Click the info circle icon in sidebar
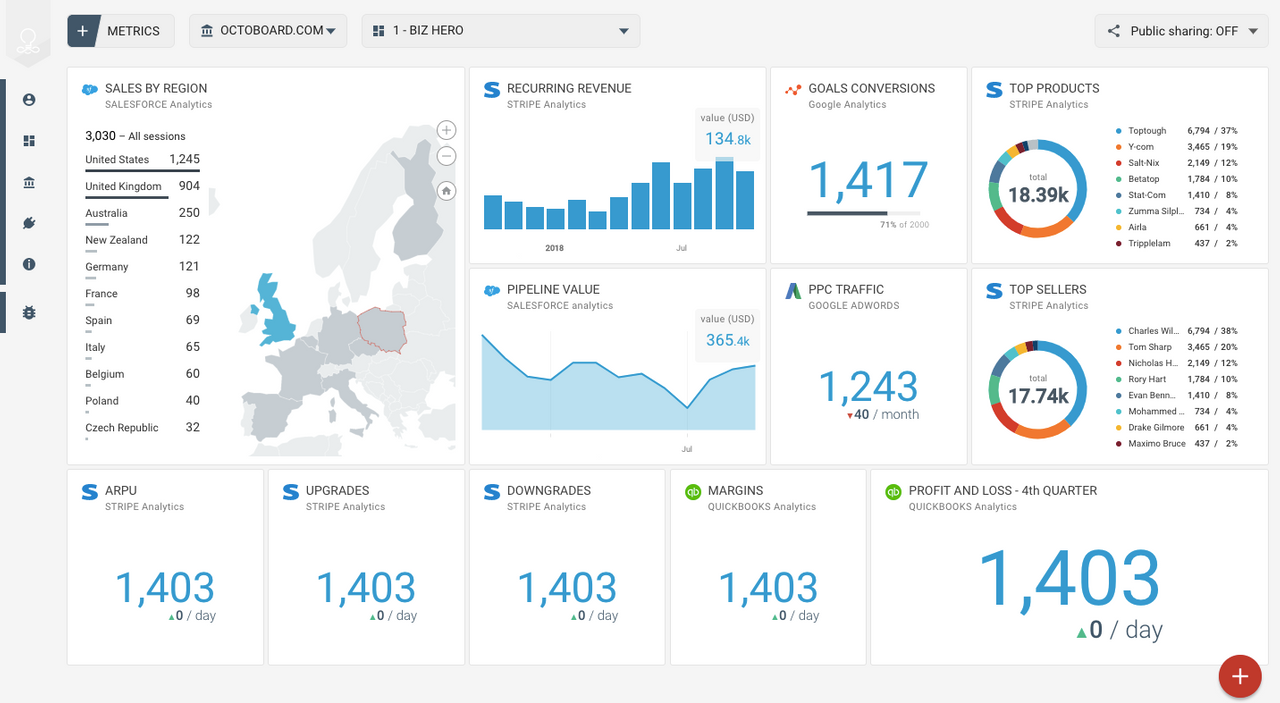The image size is (1280, 703). pyautogui.click(x=28, y=264)
